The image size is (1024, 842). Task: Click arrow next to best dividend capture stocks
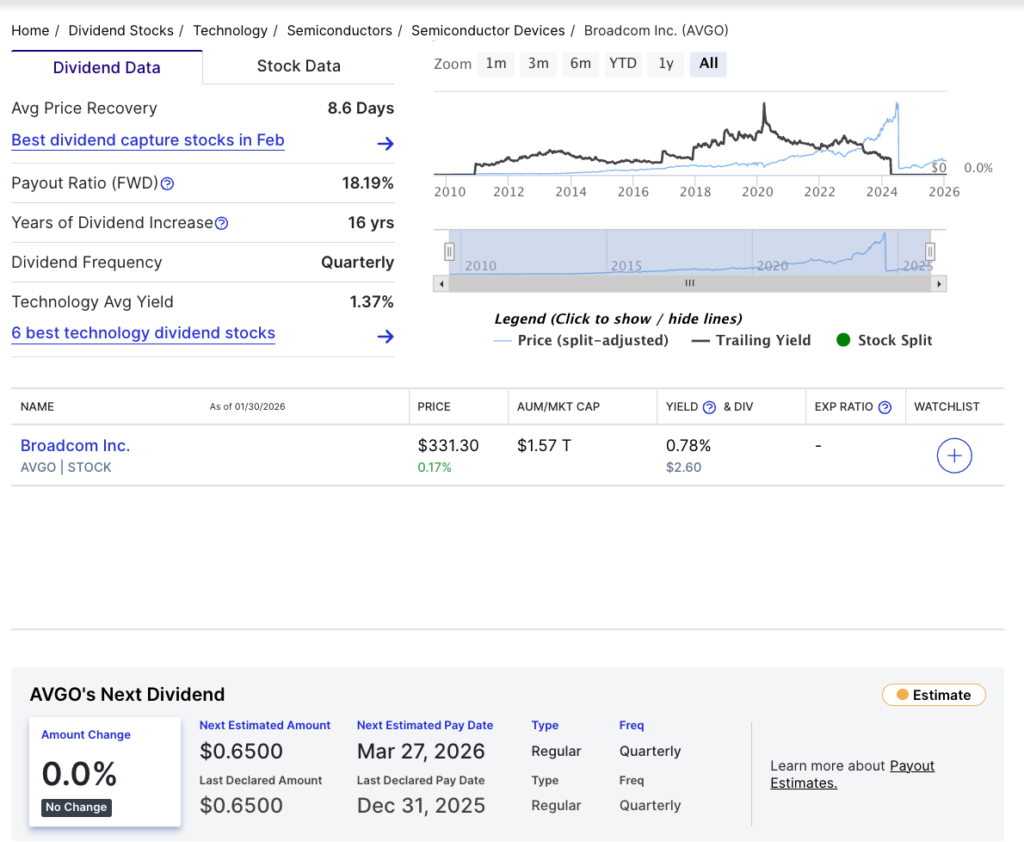pyautogui.click(x=385, y=144)
